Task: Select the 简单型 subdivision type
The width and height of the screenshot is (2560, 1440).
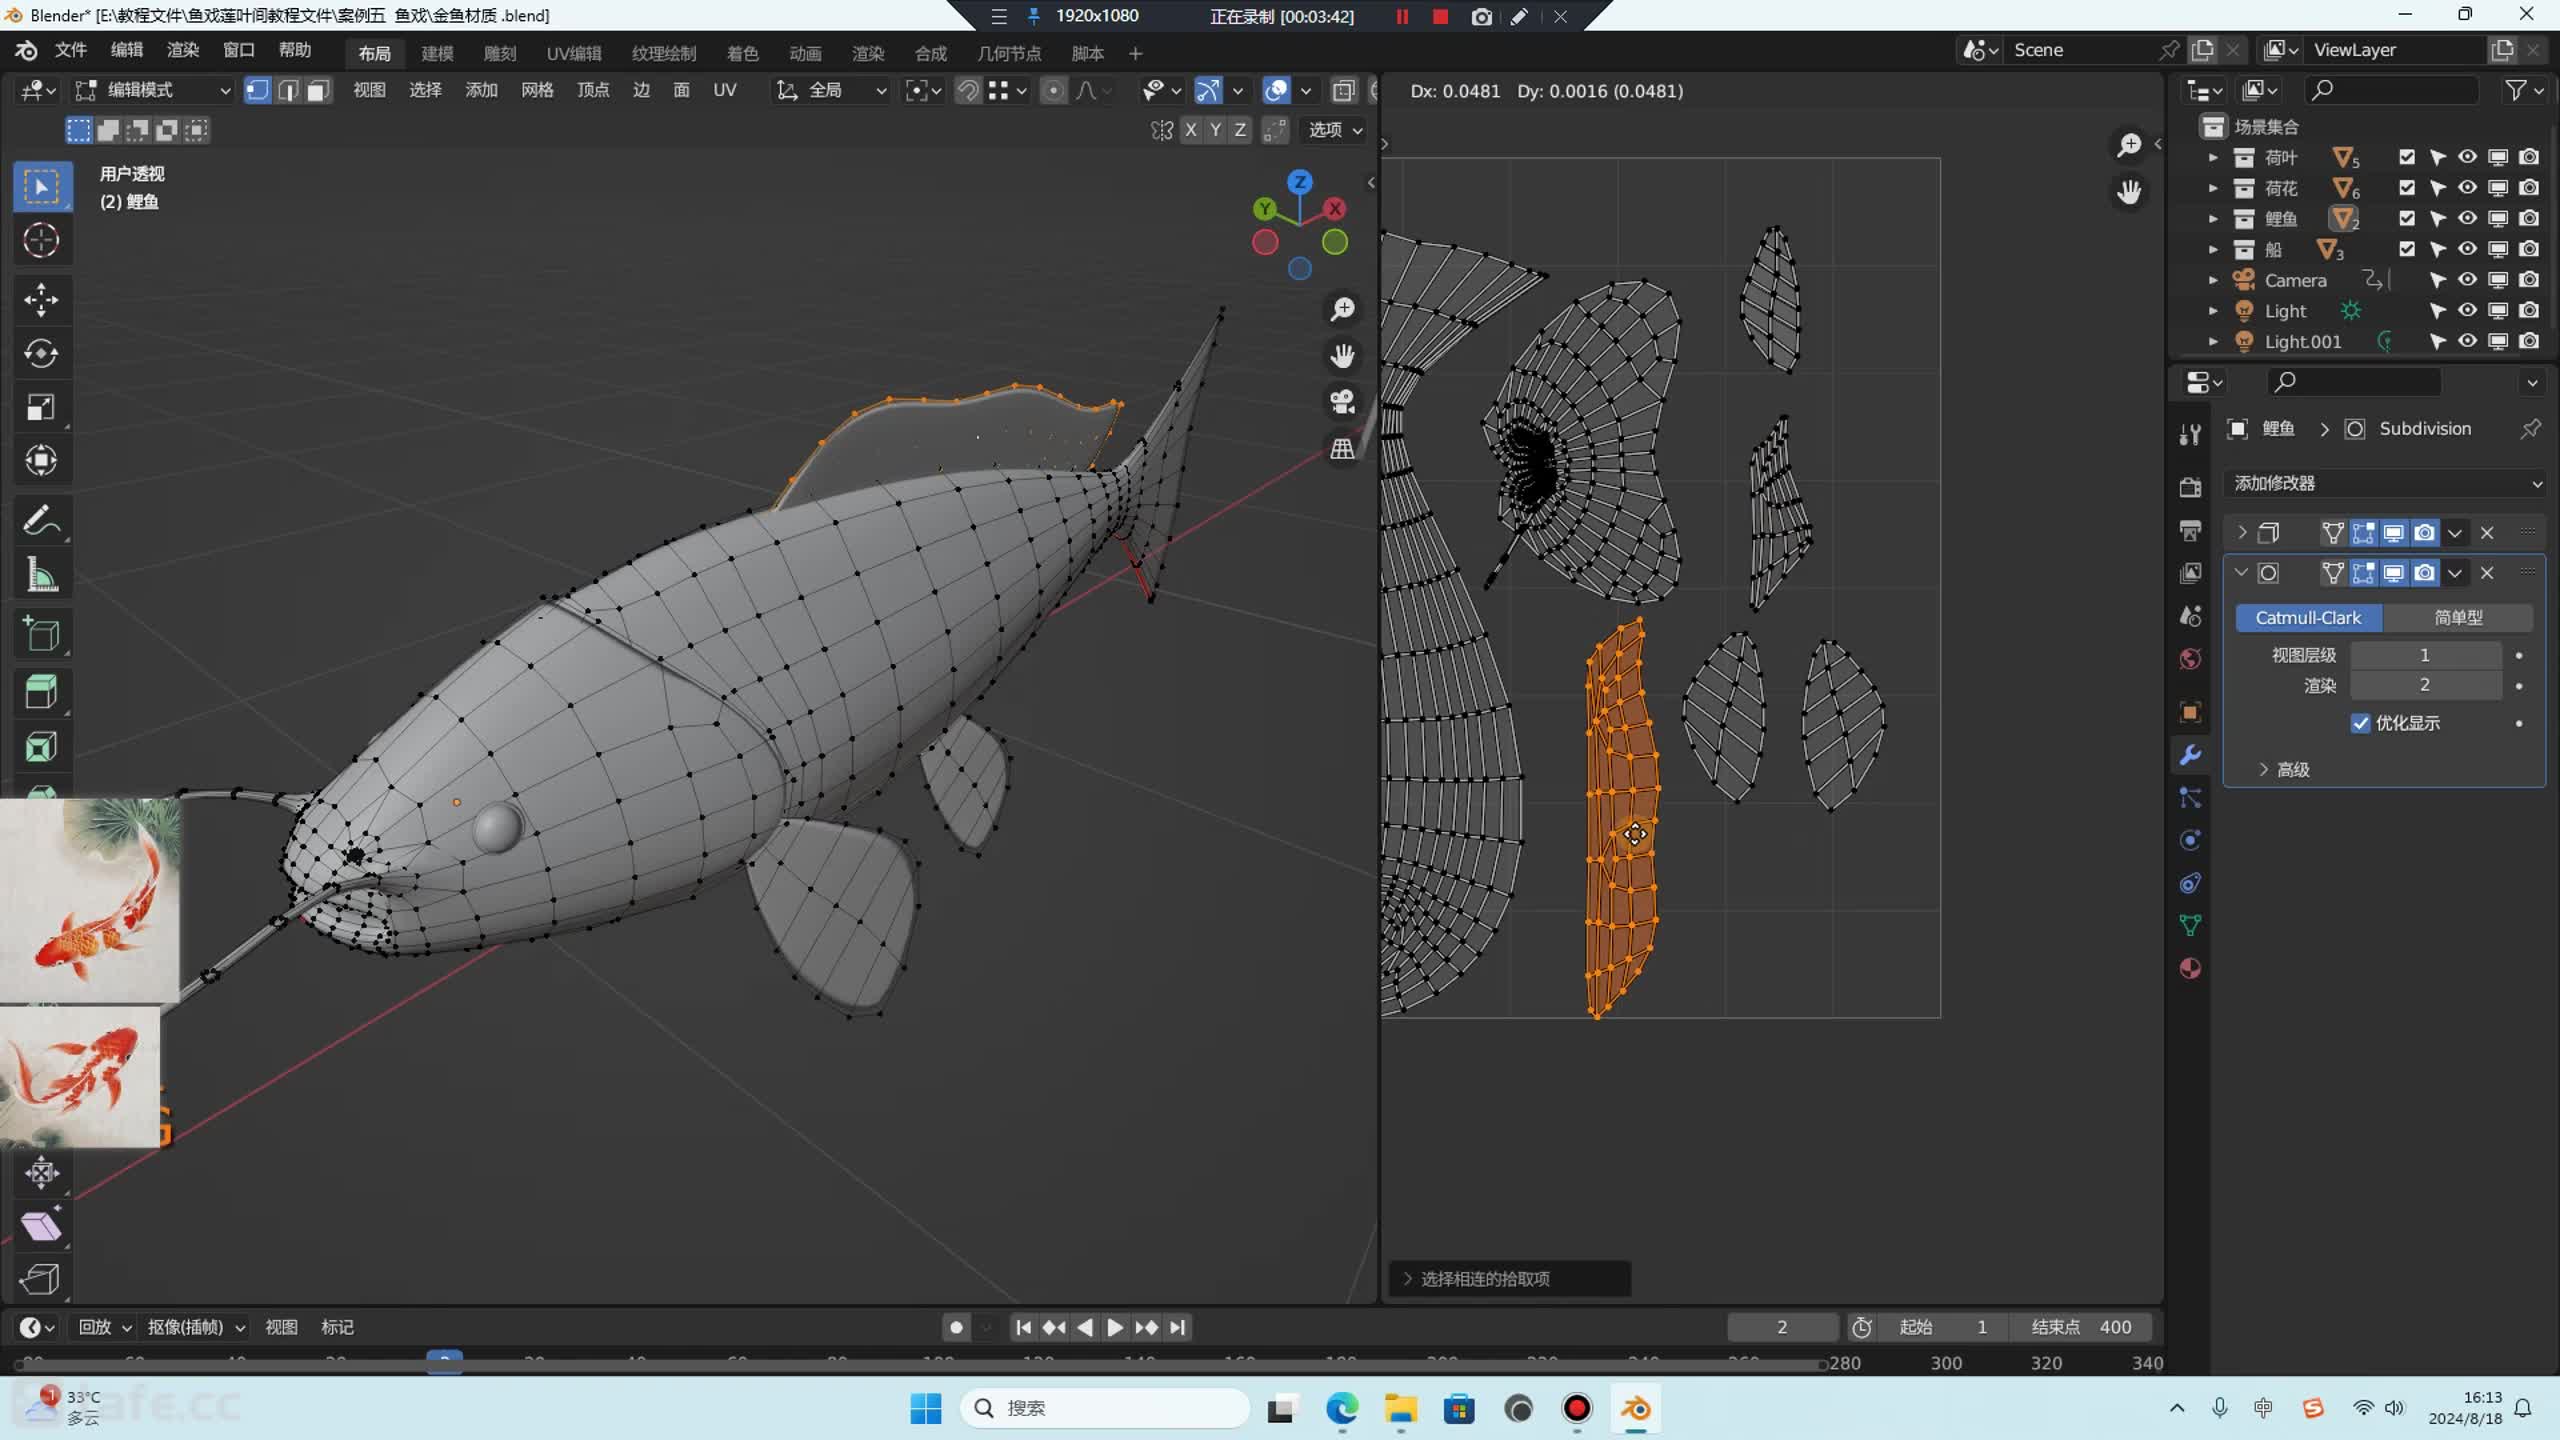Action: click(x=2458, y=618)
